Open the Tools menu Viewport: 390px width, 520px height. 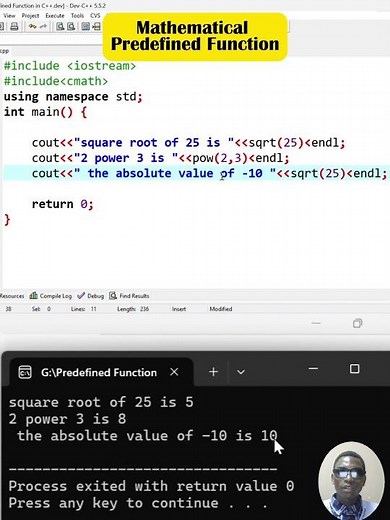[x=77, y=16]
